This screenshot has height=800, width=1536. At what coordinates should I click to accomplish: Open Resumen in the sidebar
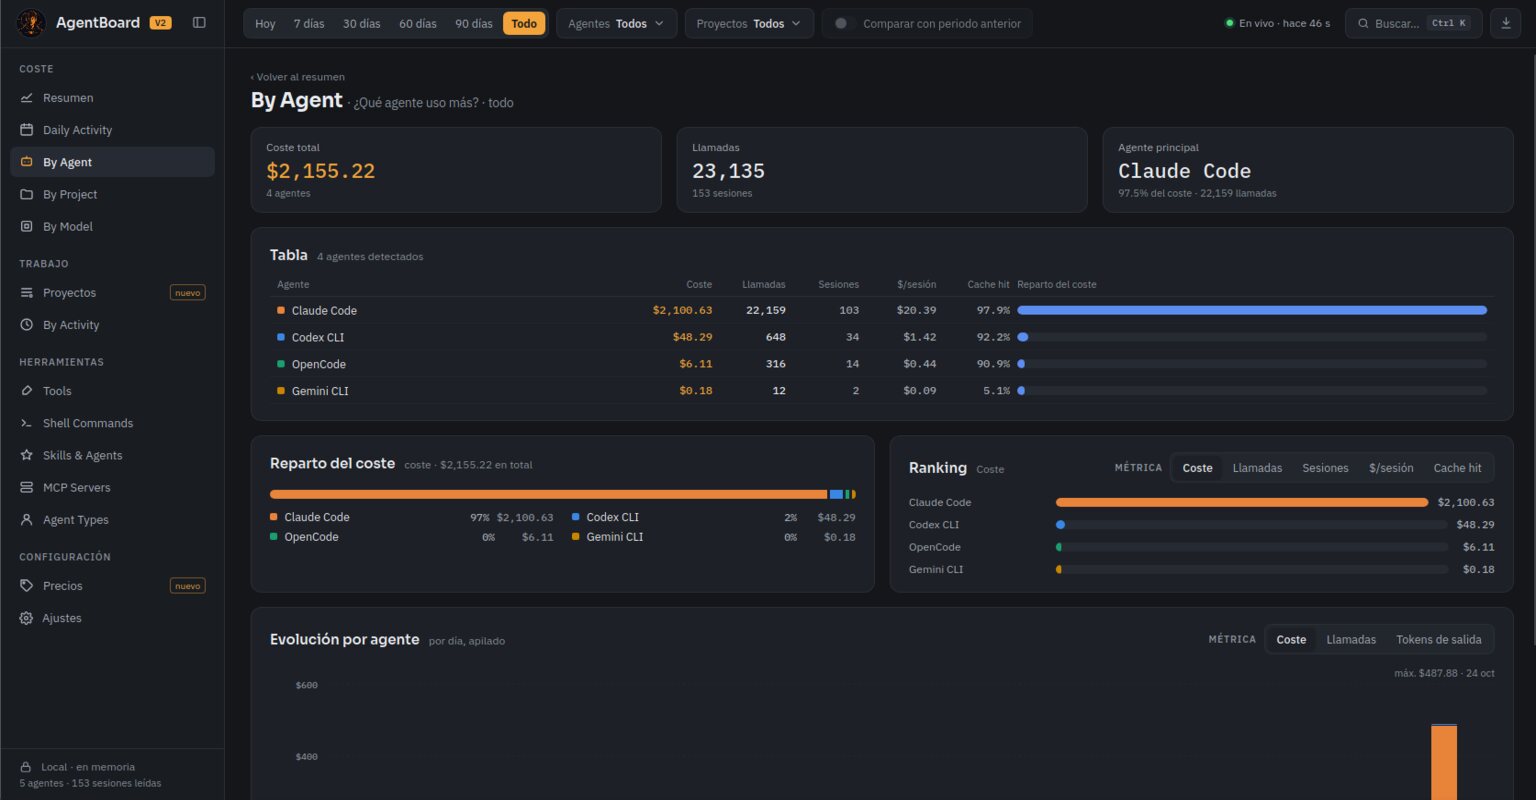[112, 98]
